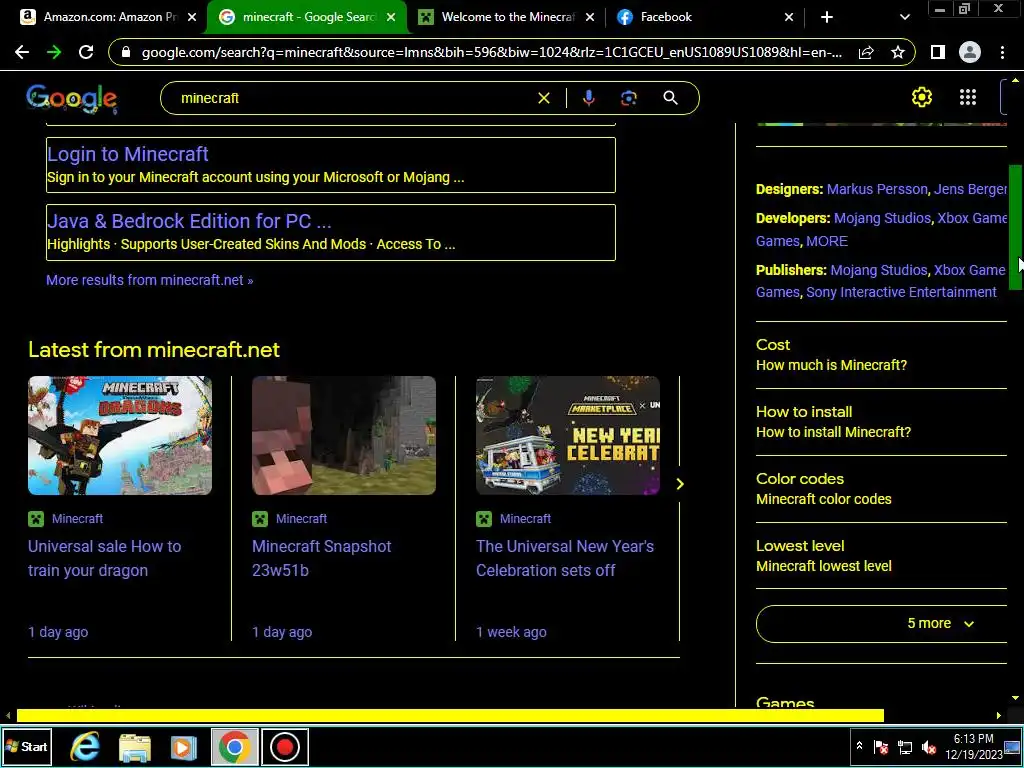Open the Chrome side panel

point(938,52)
